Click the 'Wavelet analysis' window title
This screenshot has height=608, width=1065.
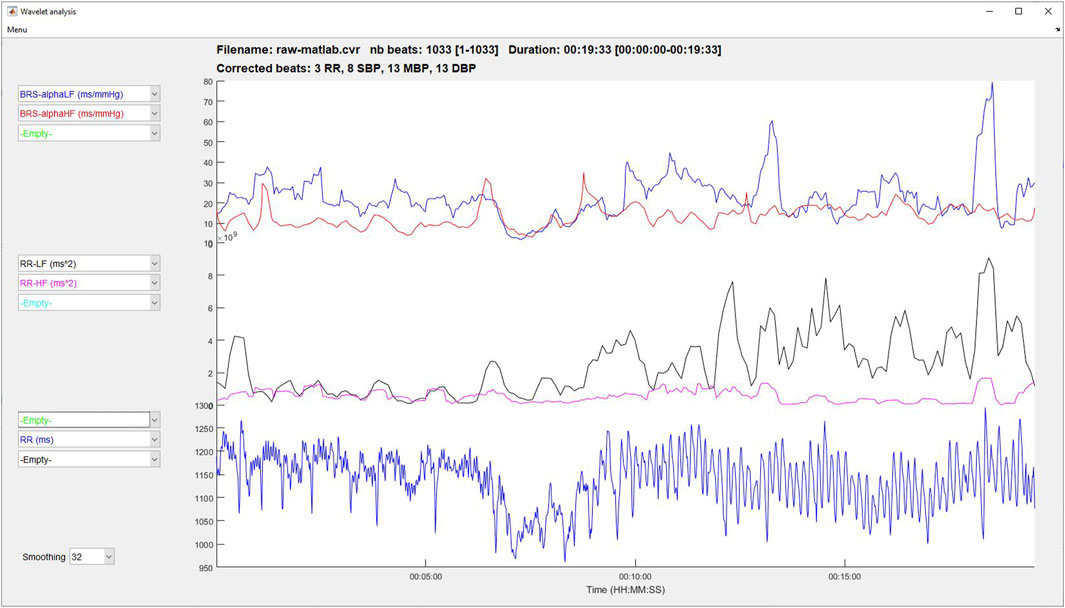pos(48,12)
